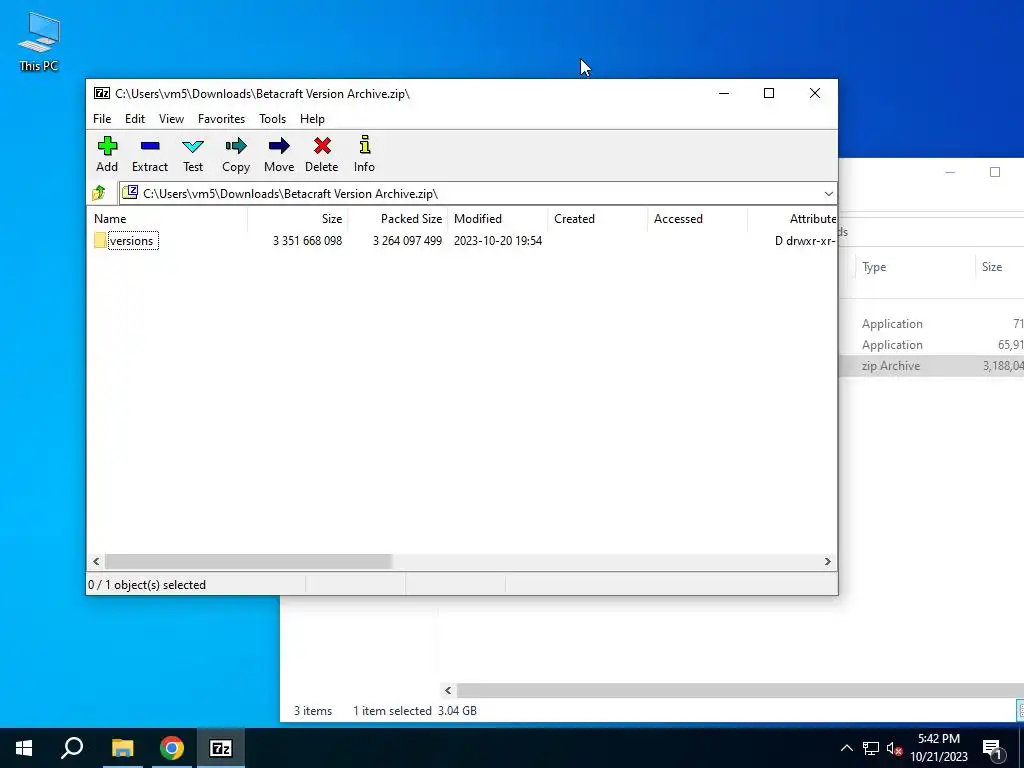Screen dimensions: 1024x768
Task: Click the 7-Zip scroll left arrow
Action: [96, 562]
